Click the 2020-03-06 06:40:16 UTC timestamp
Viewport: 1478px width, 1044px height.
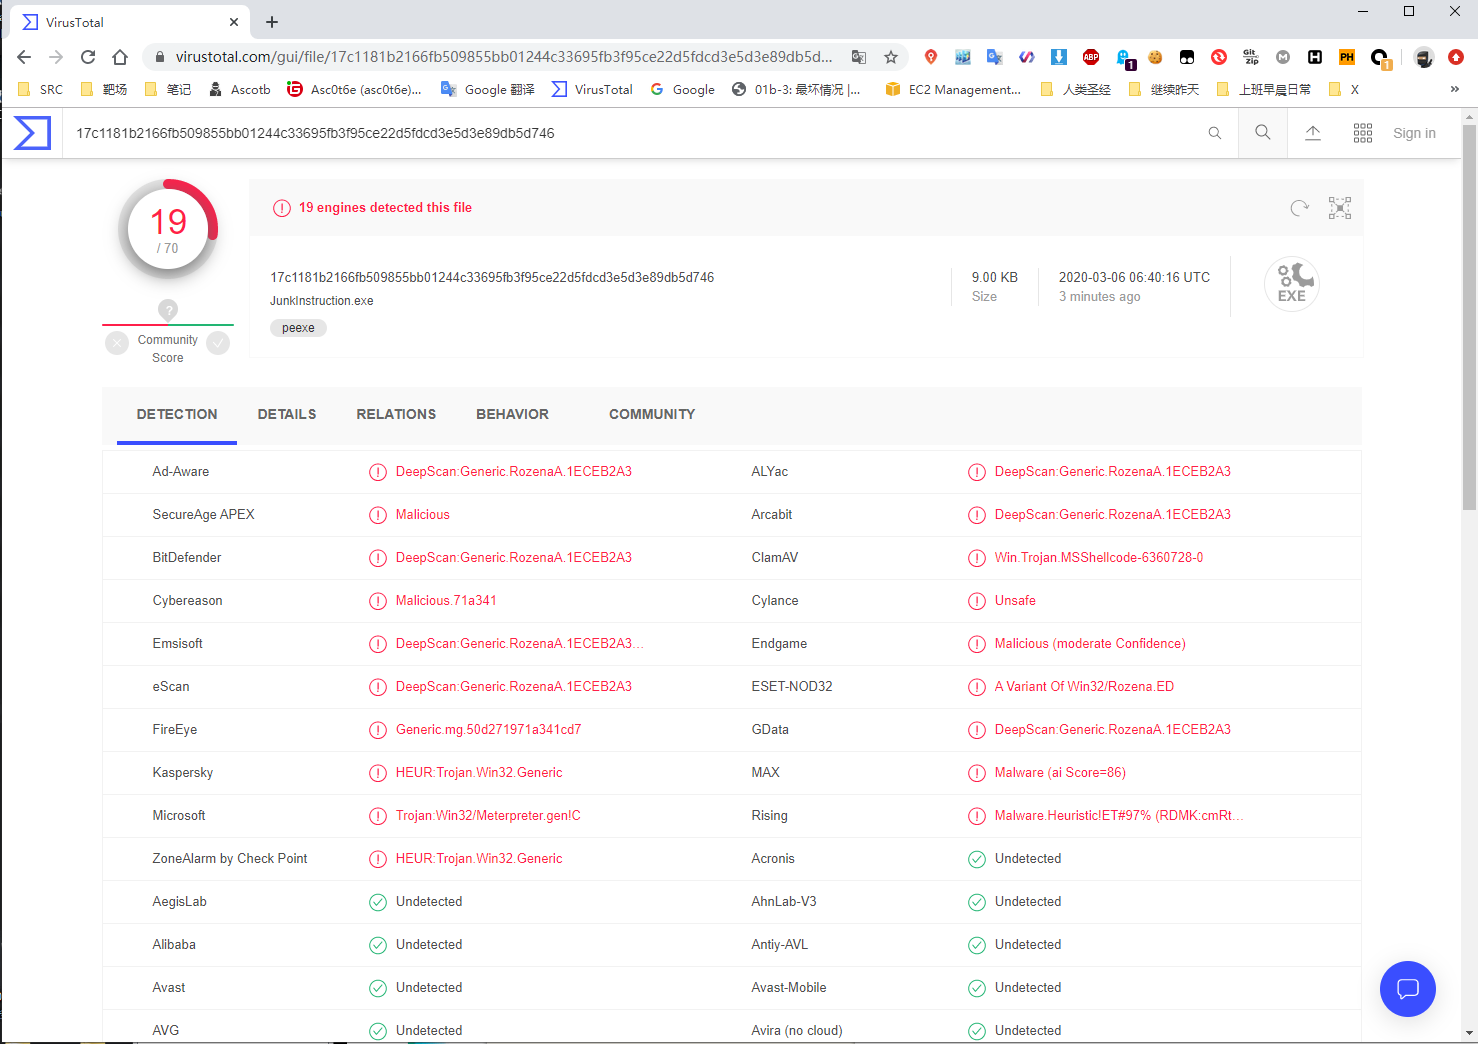1134,278
